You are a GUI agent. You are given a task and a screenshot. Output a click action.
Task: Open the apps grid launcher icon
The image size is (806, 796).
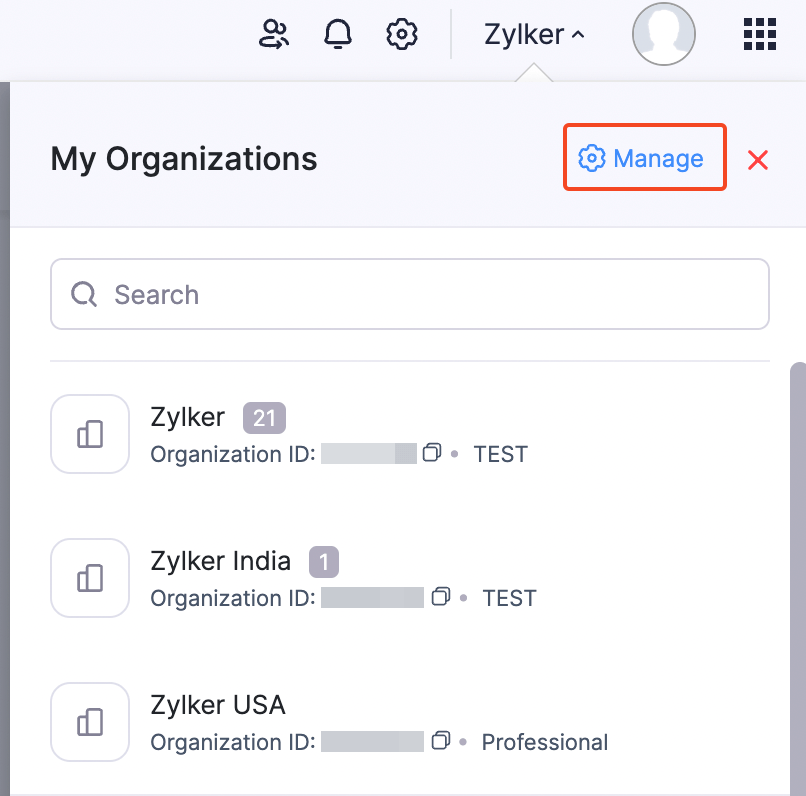pyautogui.click(x=759, y=33)
